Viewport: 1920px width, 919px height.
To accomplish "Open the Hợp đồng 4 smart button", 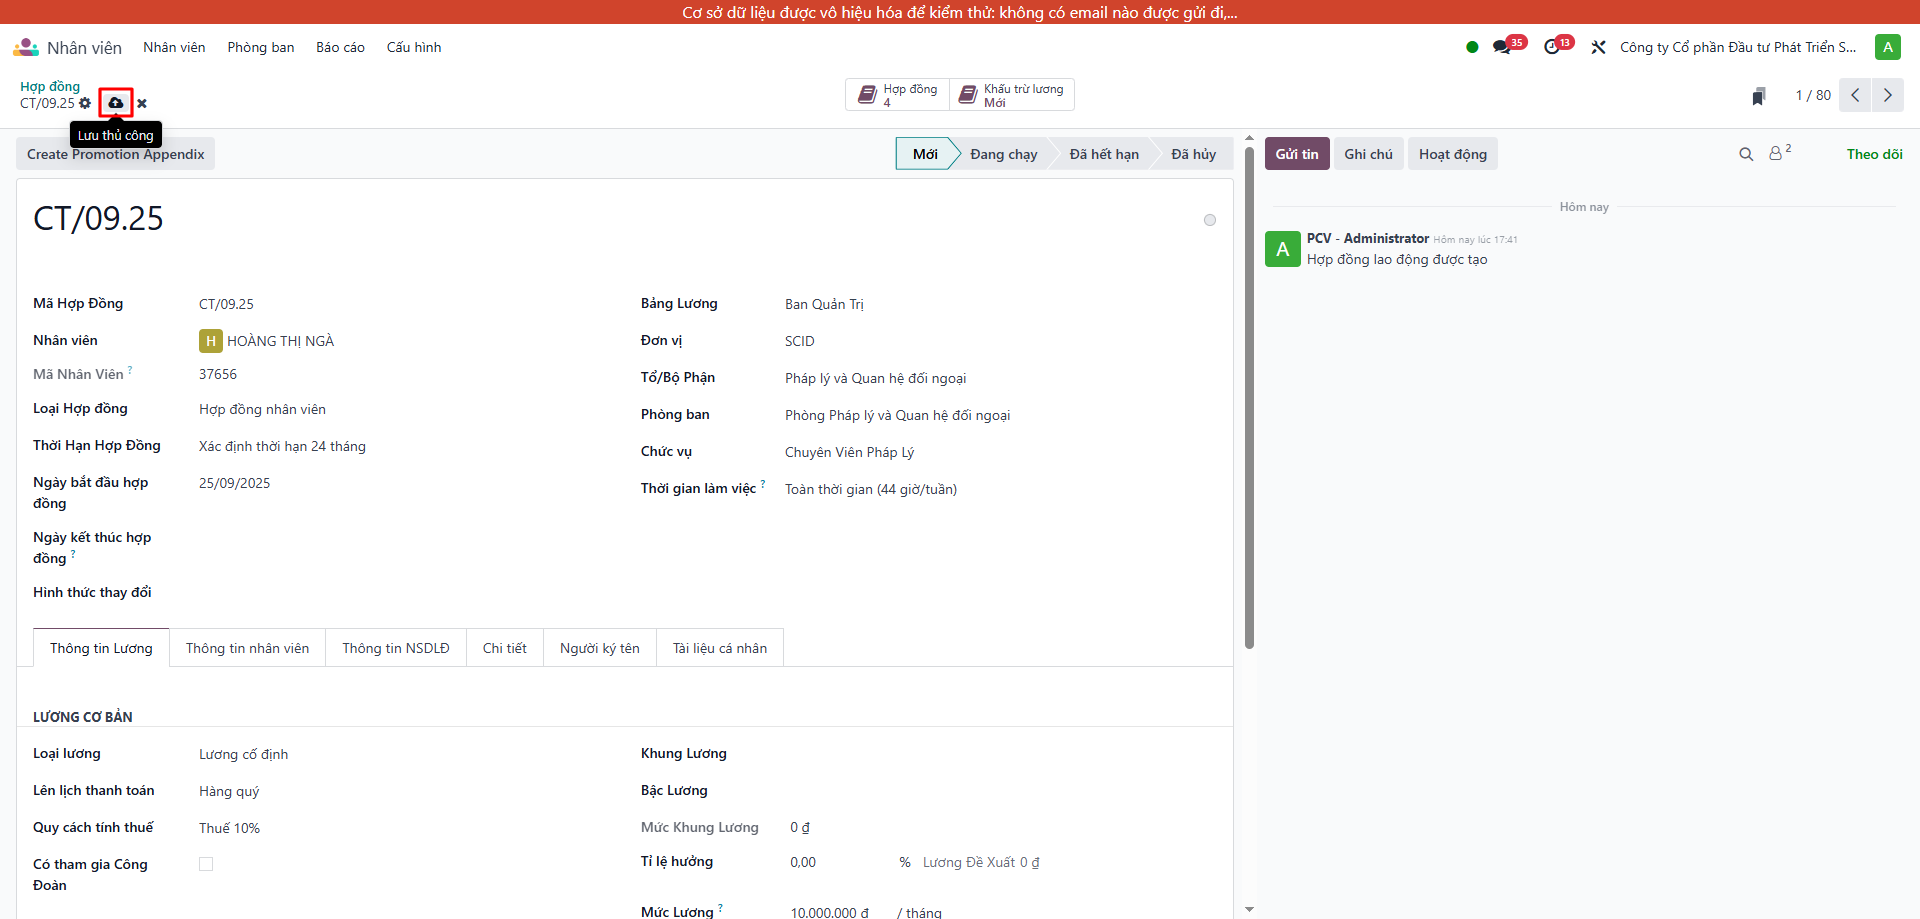I will [897, 95].
